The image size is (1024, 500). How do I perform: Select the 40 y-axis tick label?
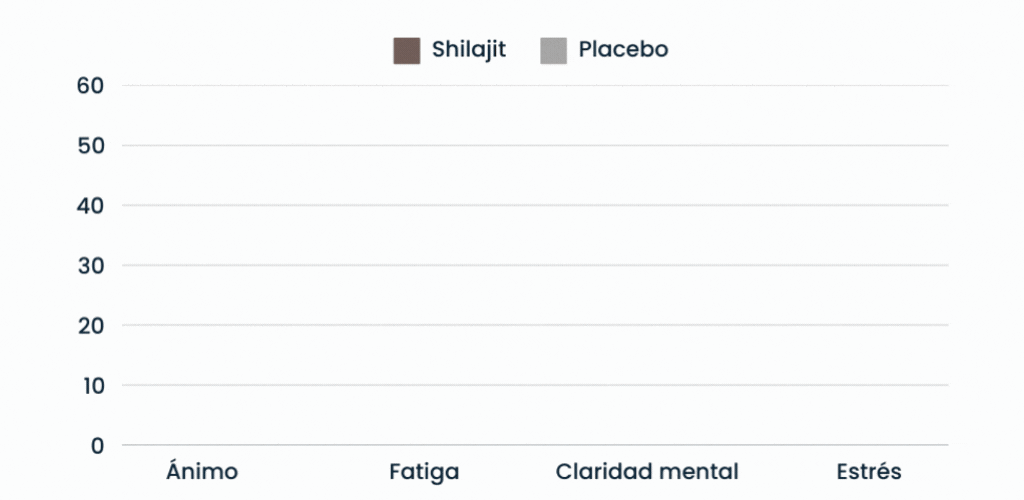pos(90,206)
